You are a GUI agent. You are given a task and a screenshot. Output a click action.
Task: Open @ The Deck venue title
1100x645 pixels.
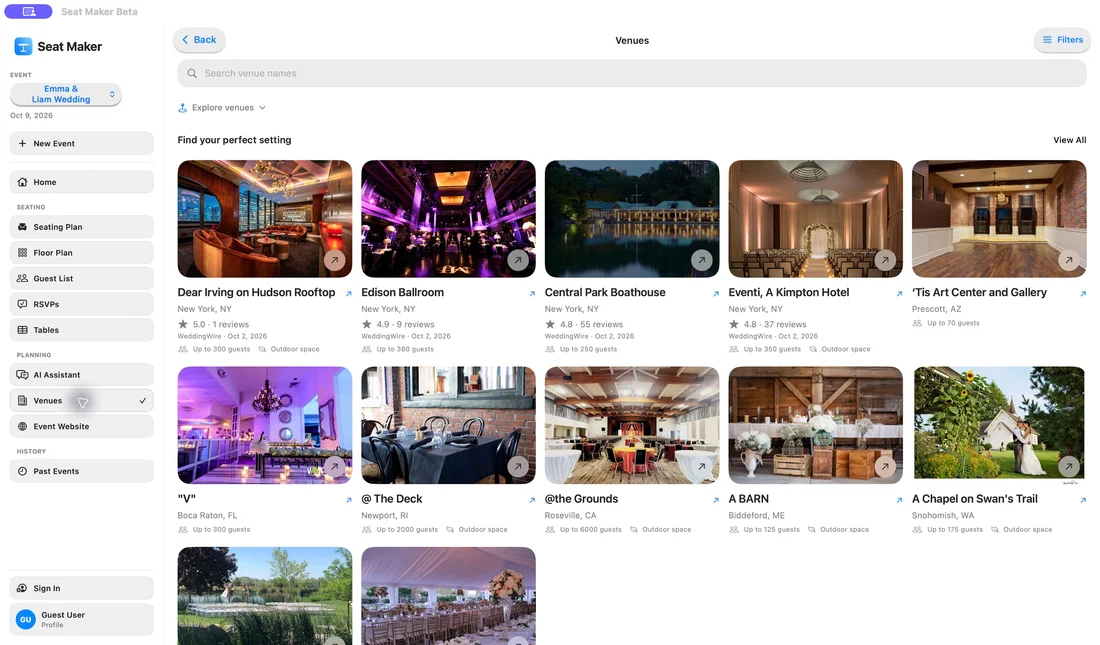(391, 499)
